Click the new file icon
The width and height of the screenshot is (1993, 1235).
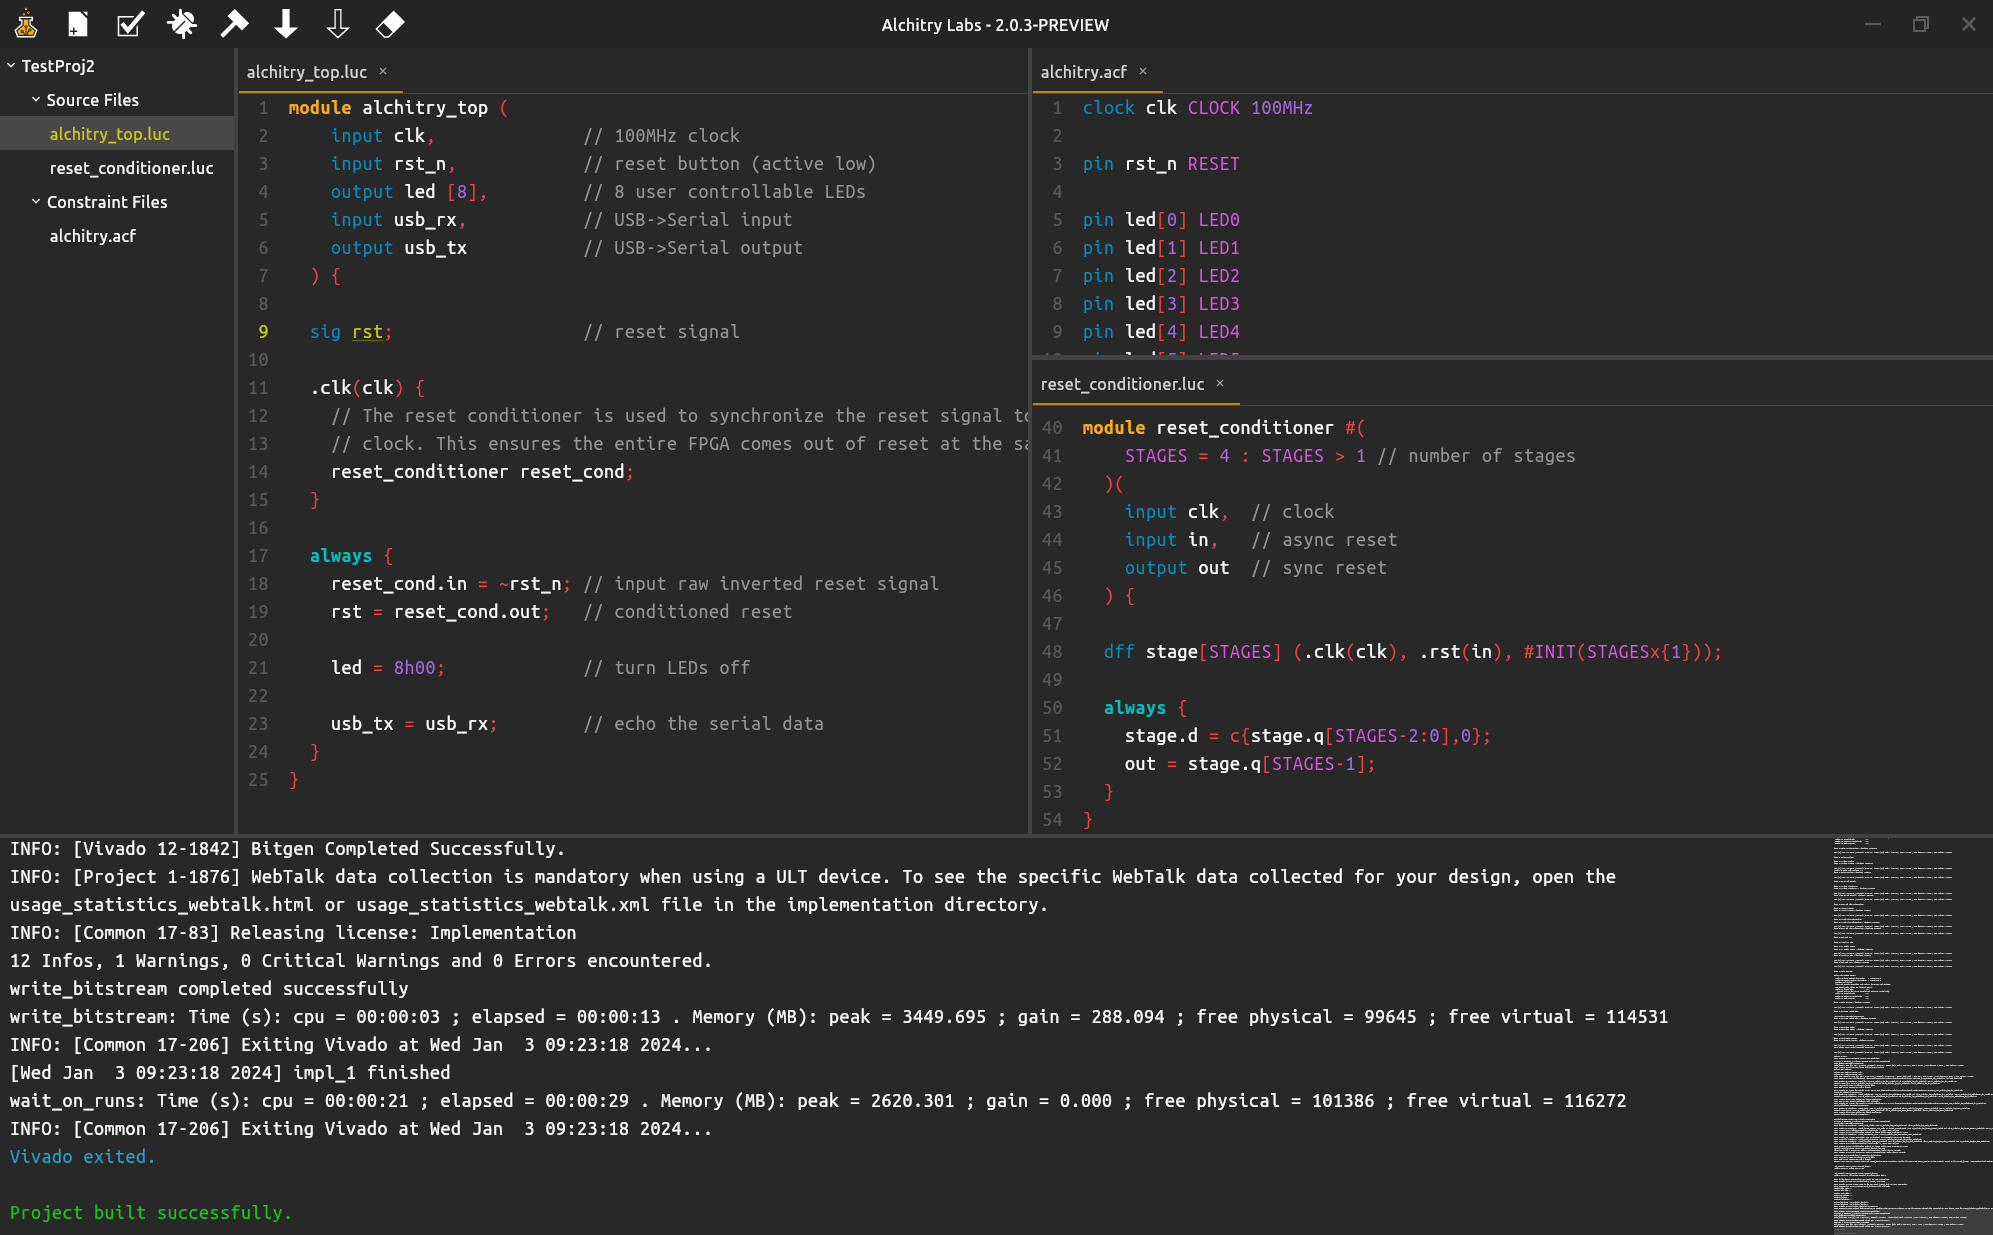(78, 24)
